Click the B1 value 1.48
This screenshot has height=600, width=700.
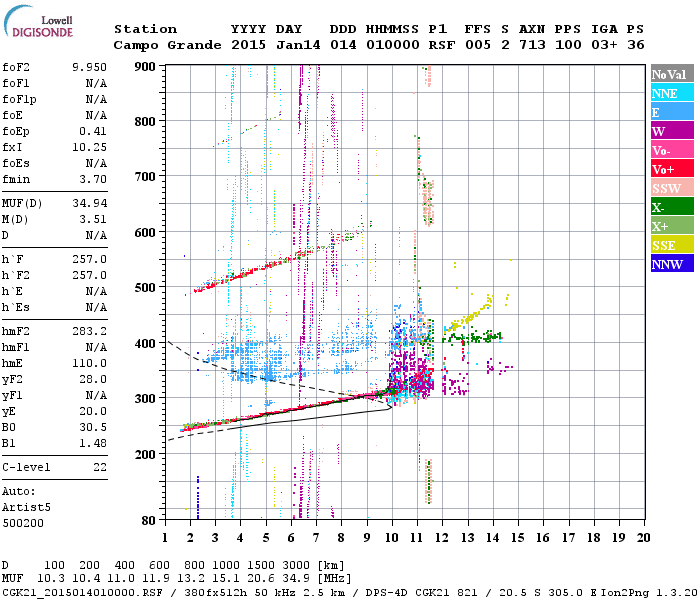pos(93,443)
